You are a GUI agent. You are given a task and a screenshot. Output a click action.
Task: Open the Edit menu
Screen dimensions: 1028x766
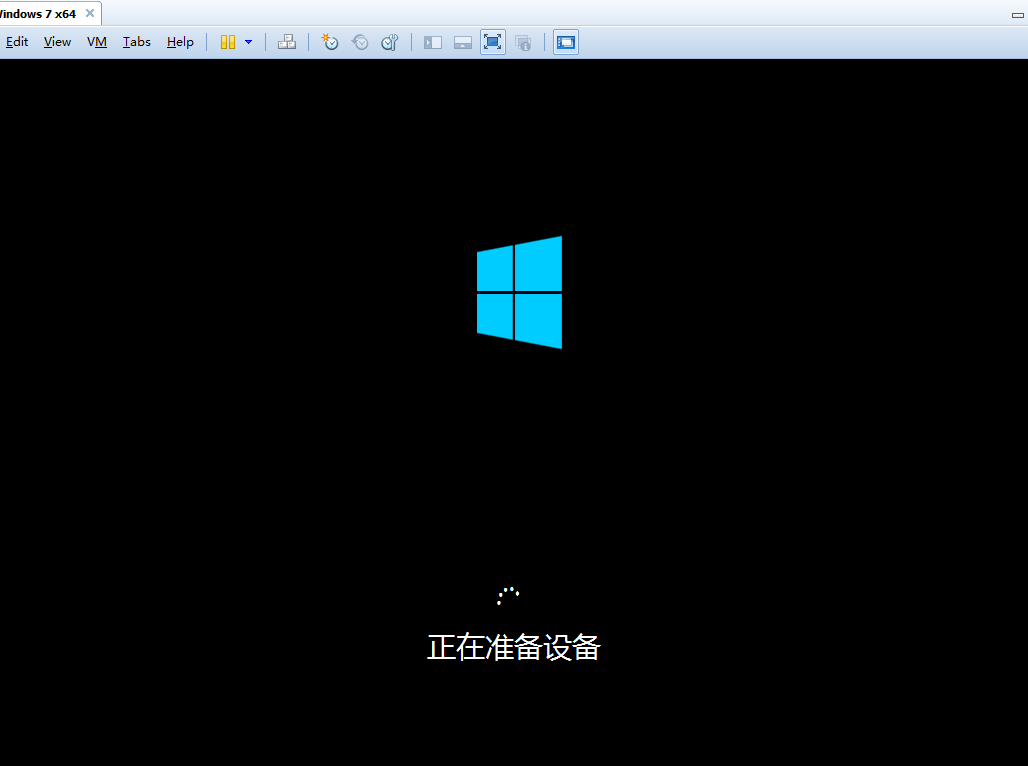17,42
